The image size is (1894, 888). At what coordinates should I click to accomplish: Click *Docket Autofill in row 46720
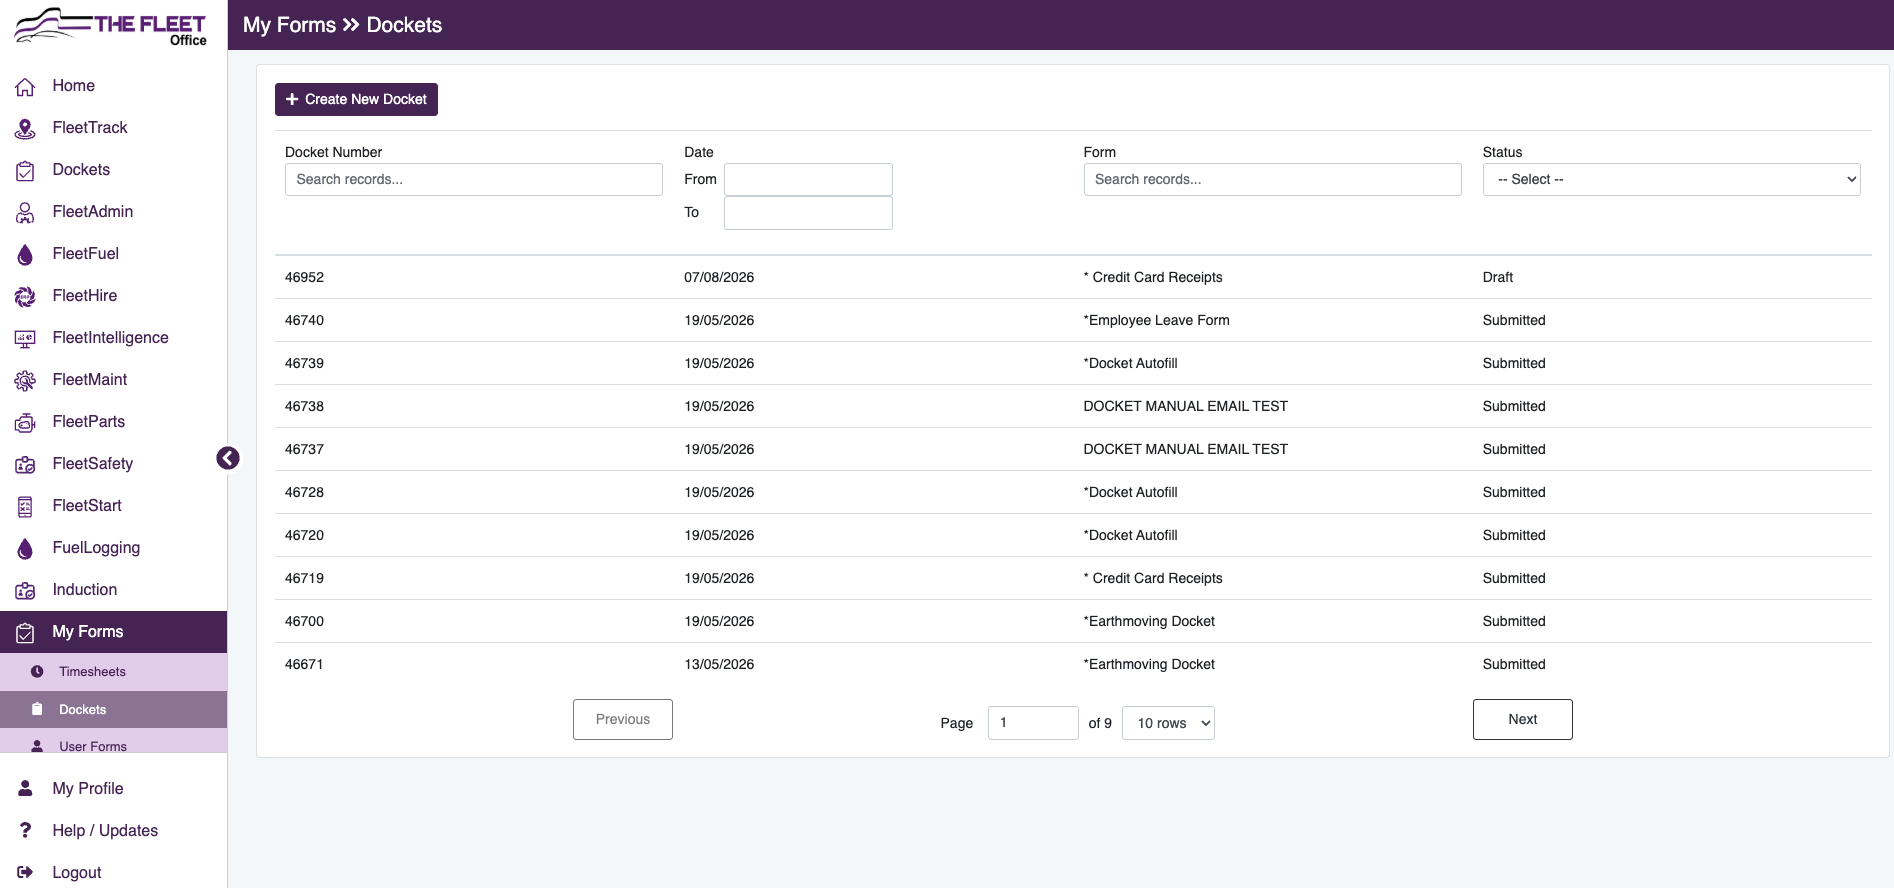(1130, 535)
